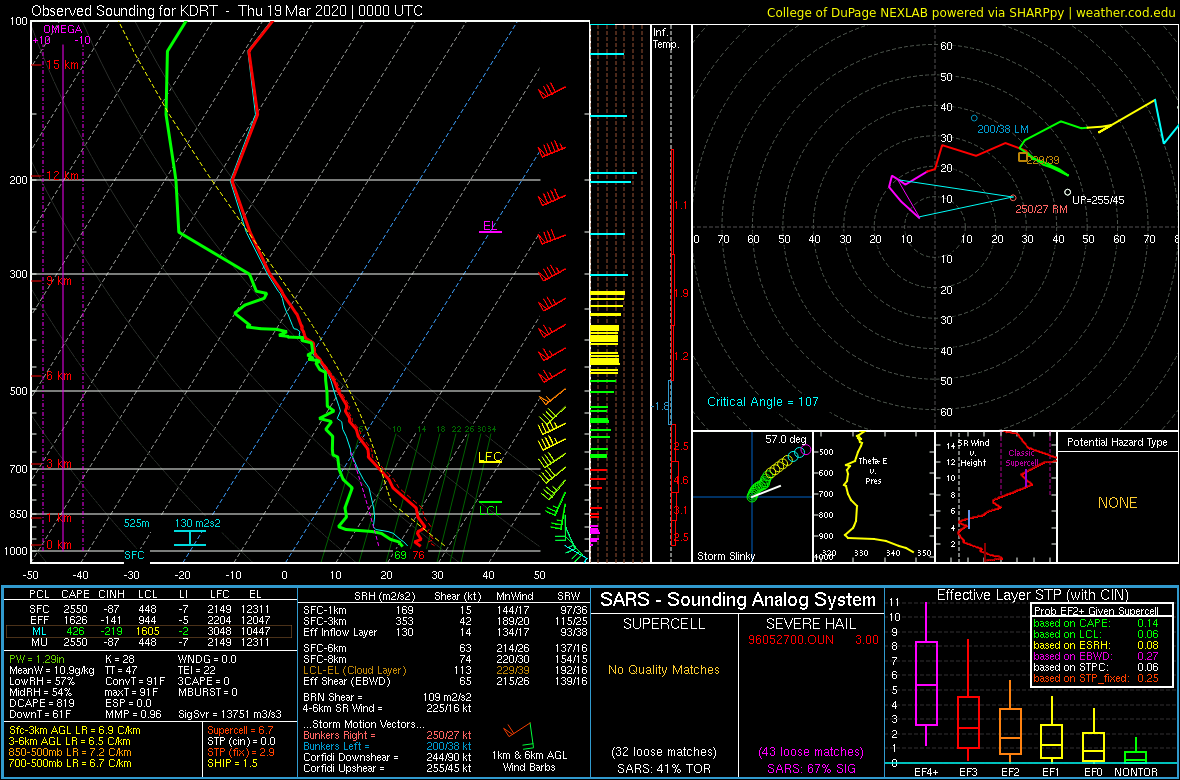
Task: Click 'No Quality Matches' under SUPERCELL
Action: pyautogui.click(x=665, y=669)
